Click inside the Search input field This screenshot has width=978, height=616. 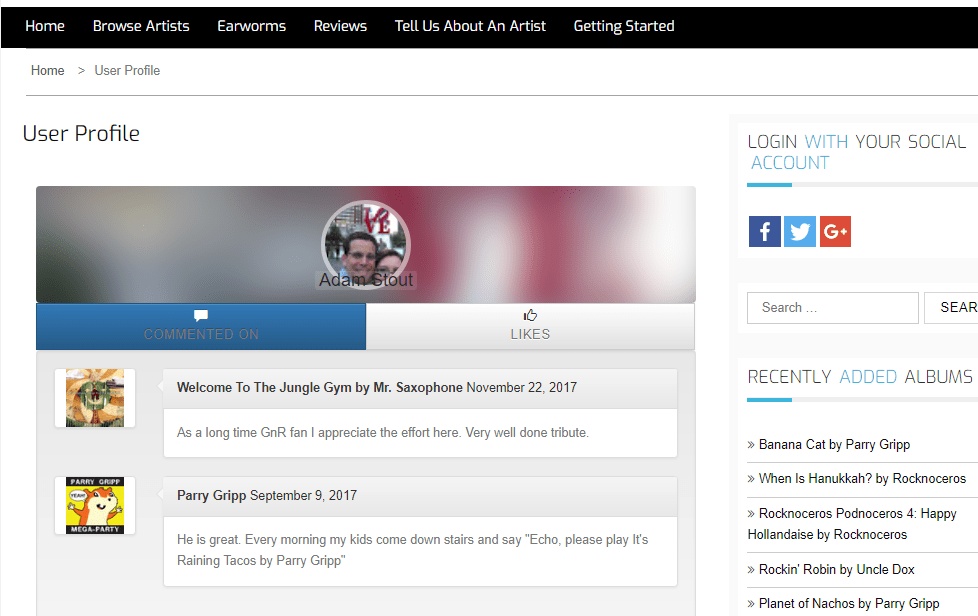[x=832, y=307]
